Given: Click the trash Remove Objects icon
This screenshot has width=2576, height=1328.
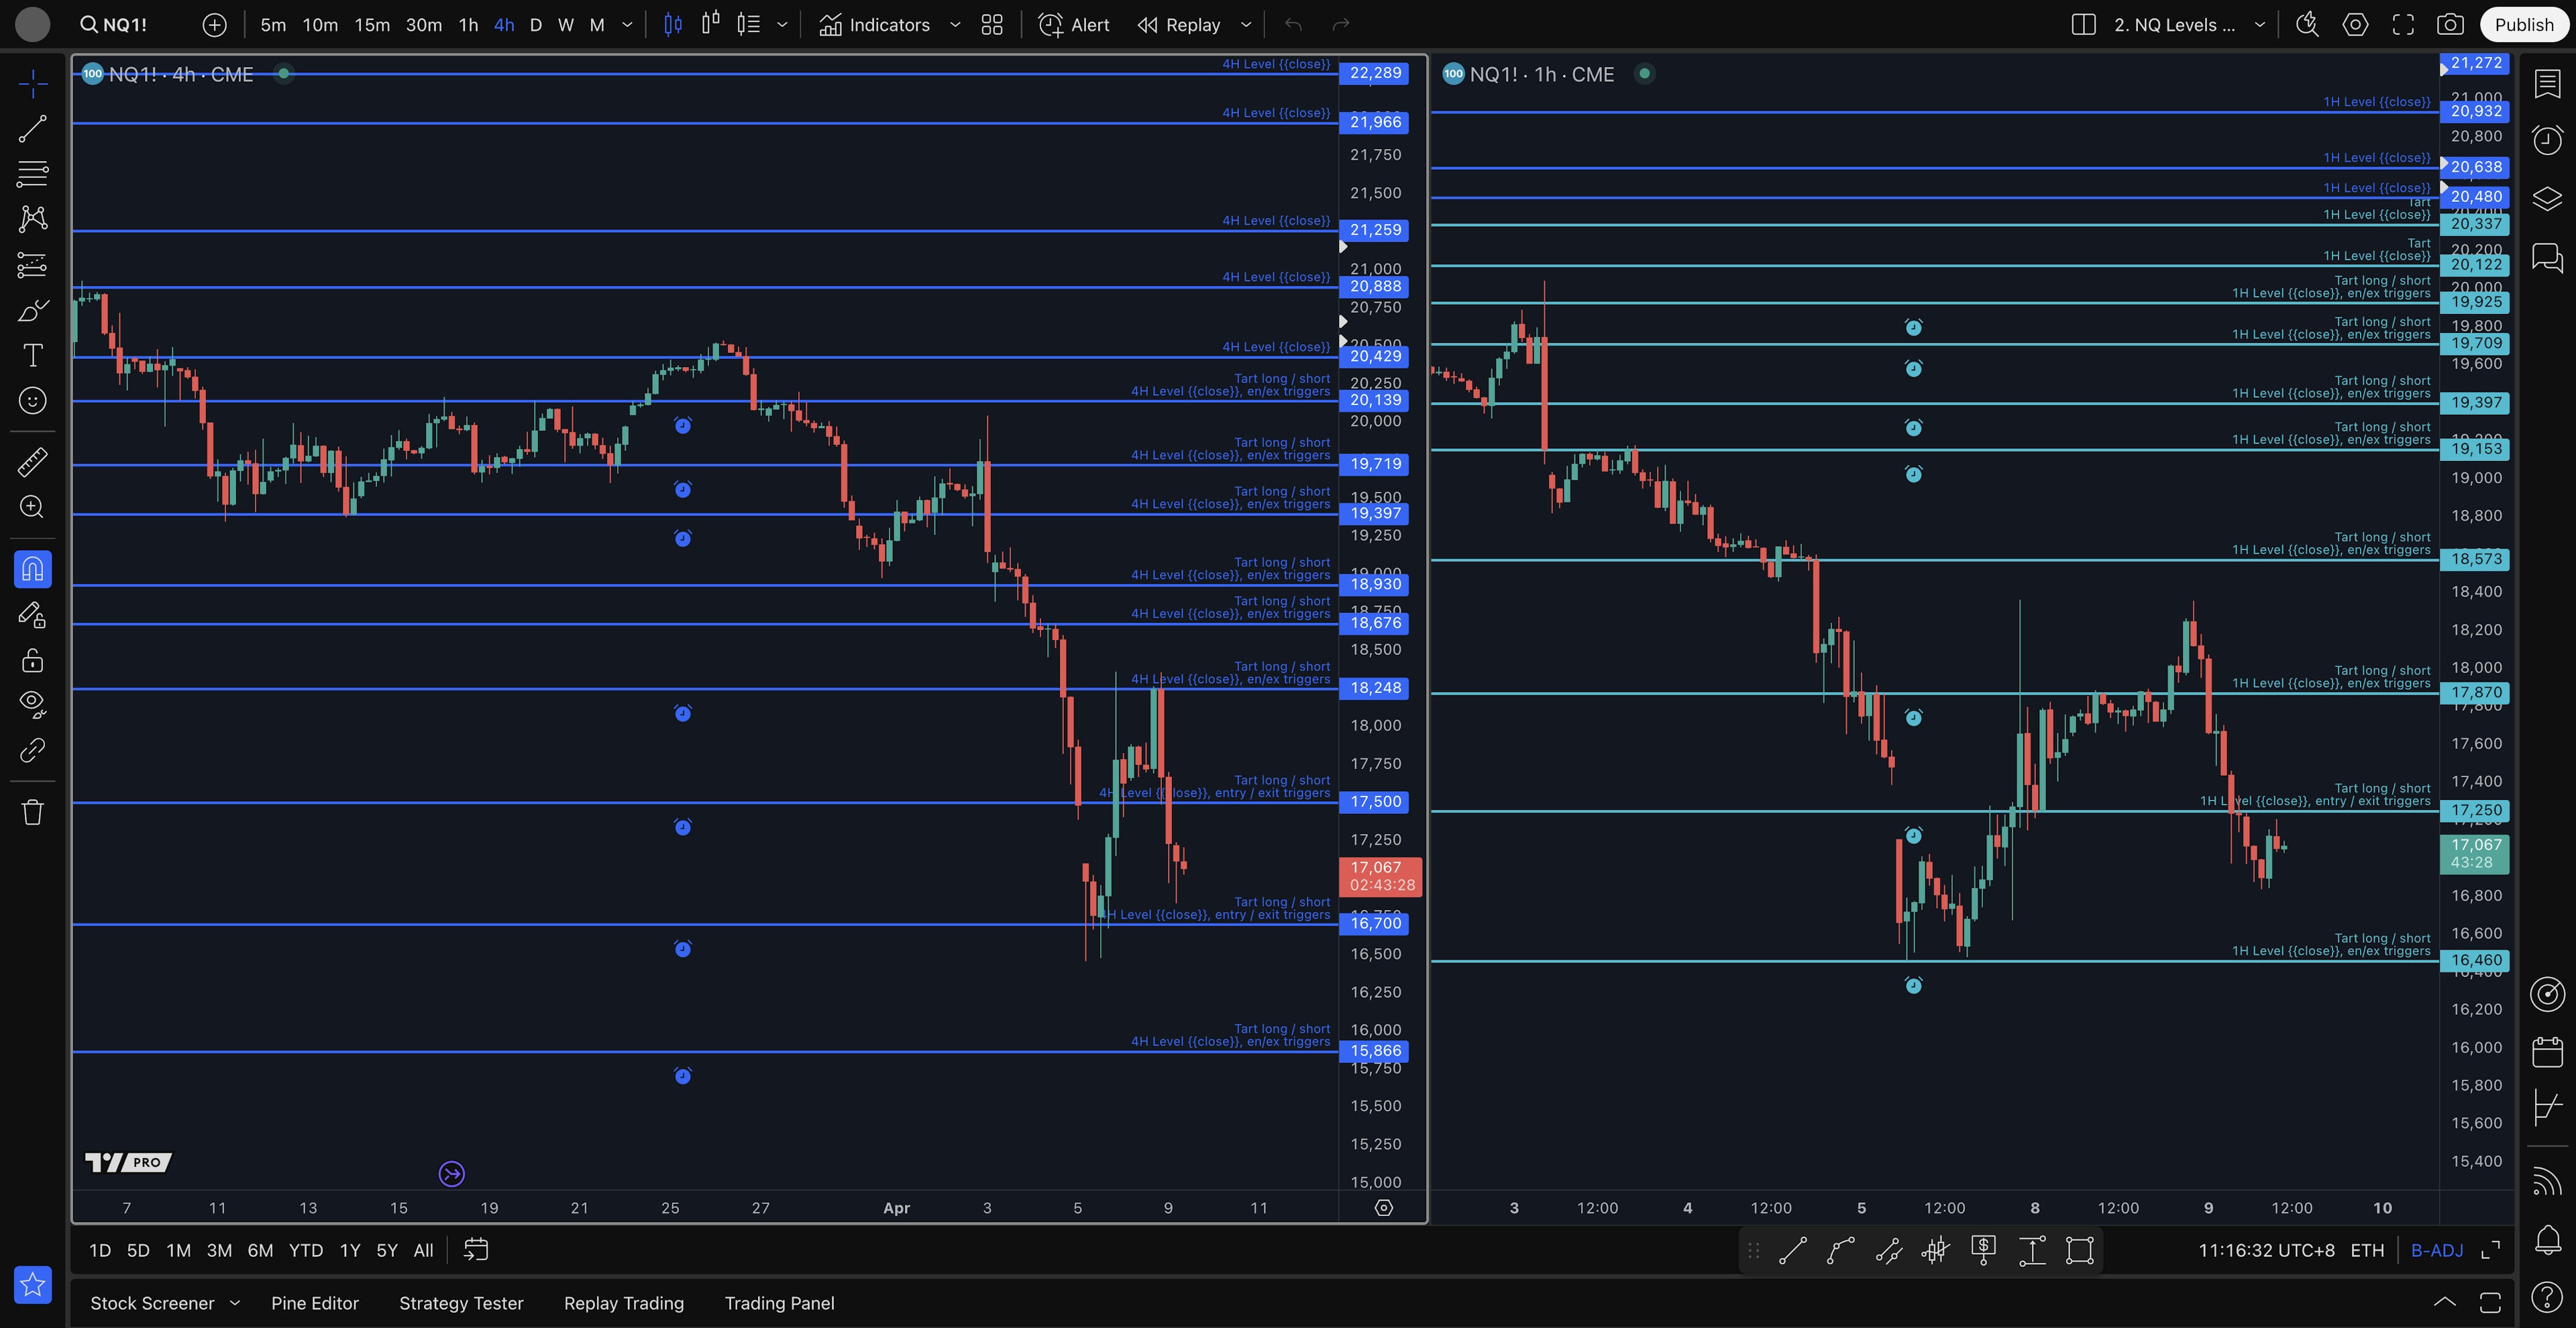Looking at the screenshot, I should [x=32, y=811].
